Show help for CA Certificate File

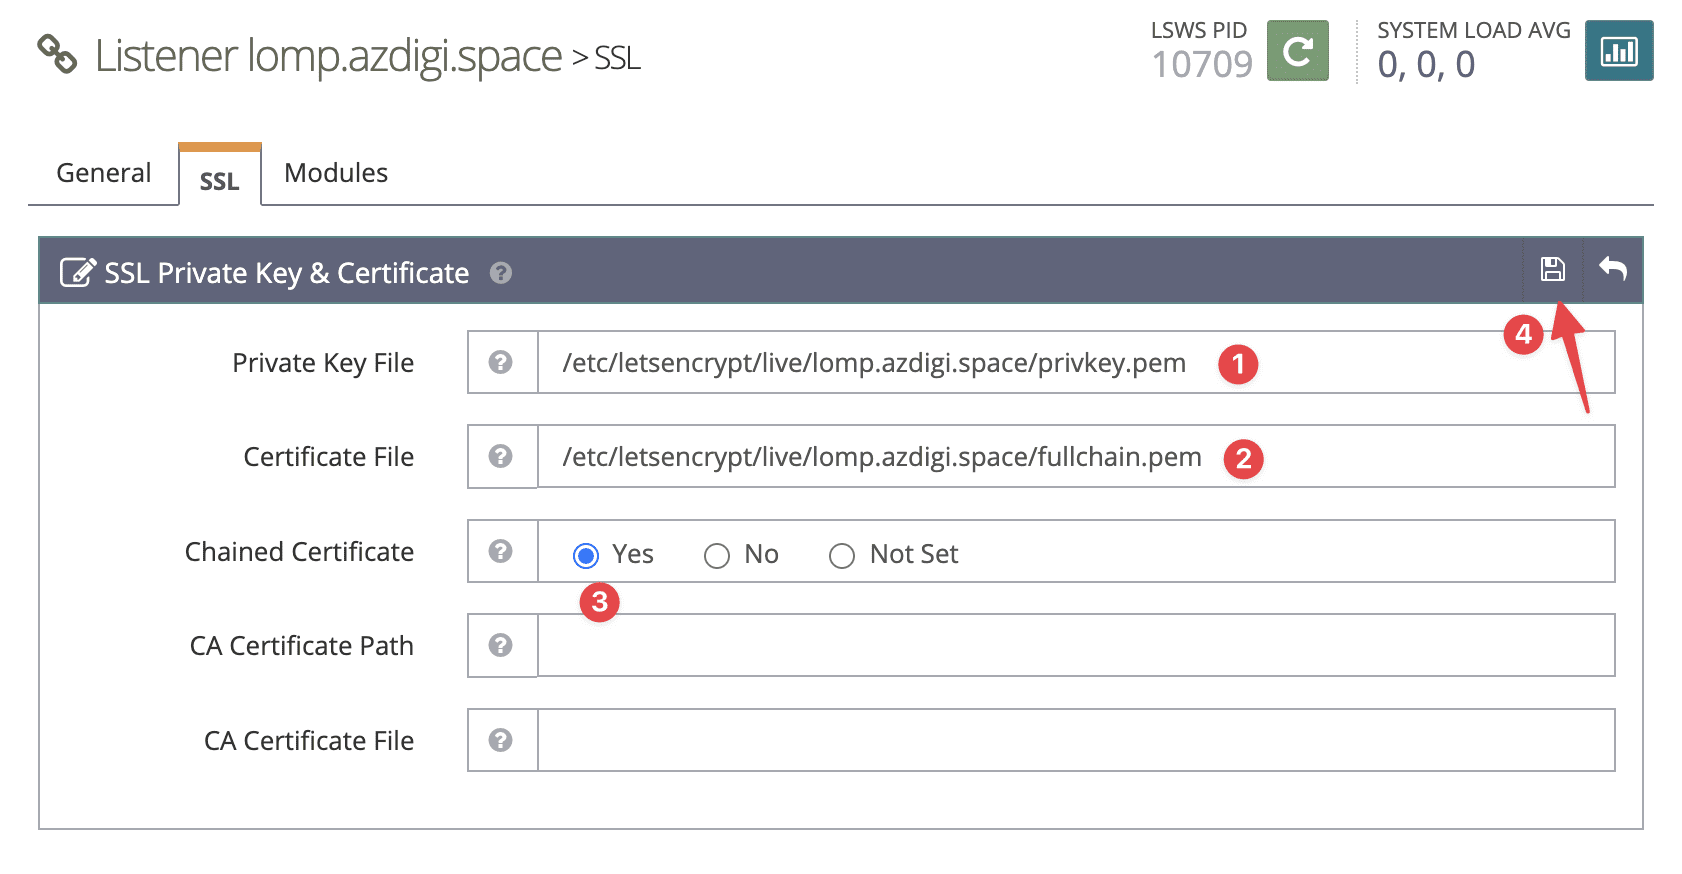[x=501, y=740]
